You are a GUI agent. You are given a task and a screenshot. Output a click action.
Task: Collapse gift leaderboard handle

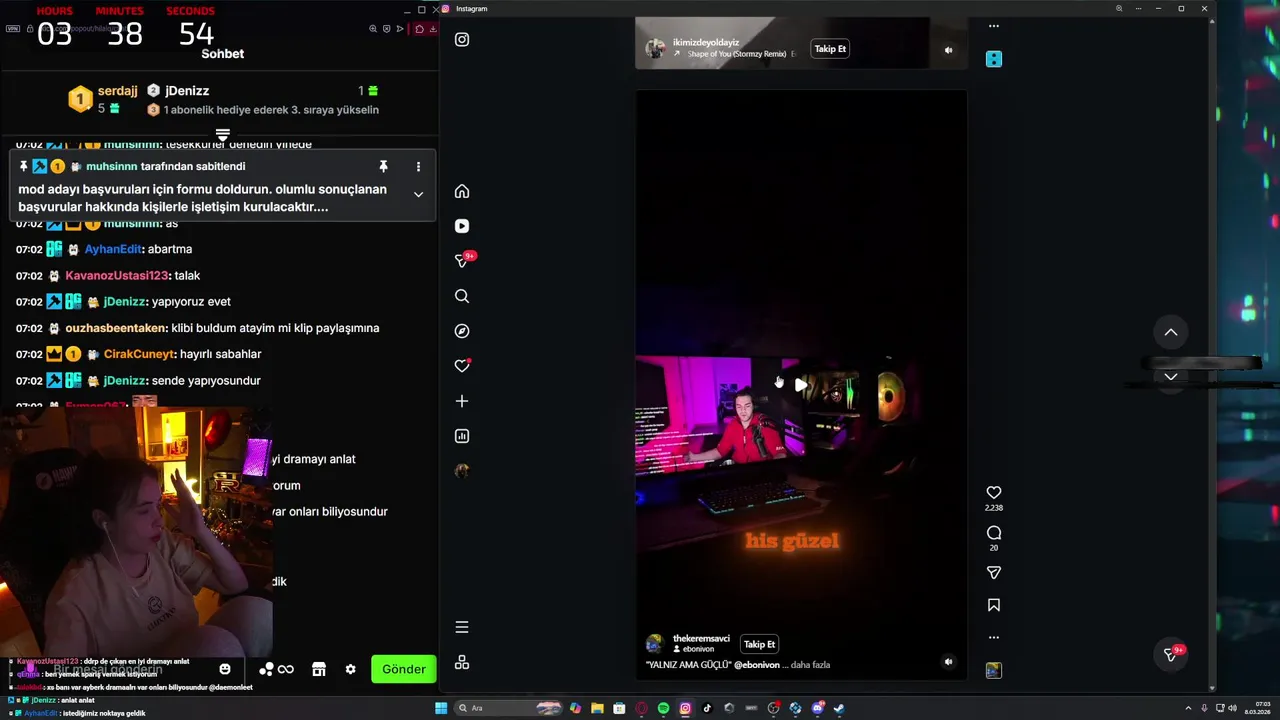223,134
